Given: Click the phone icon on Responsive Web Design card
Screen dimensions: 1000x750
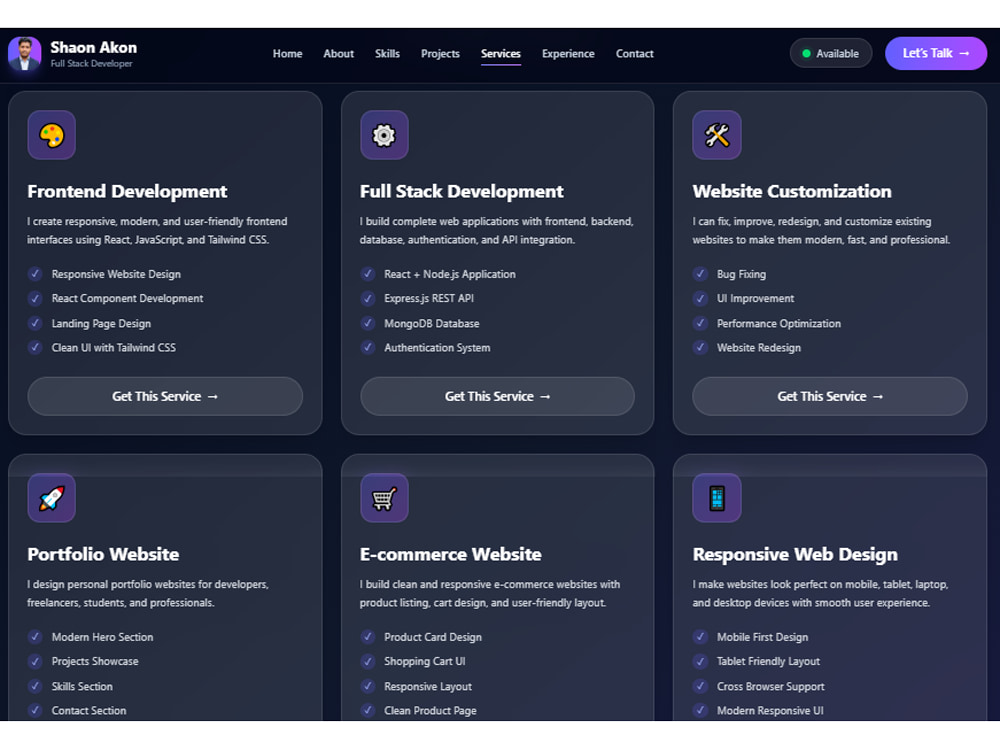Looking at the screenshot, I should point(717,498).
